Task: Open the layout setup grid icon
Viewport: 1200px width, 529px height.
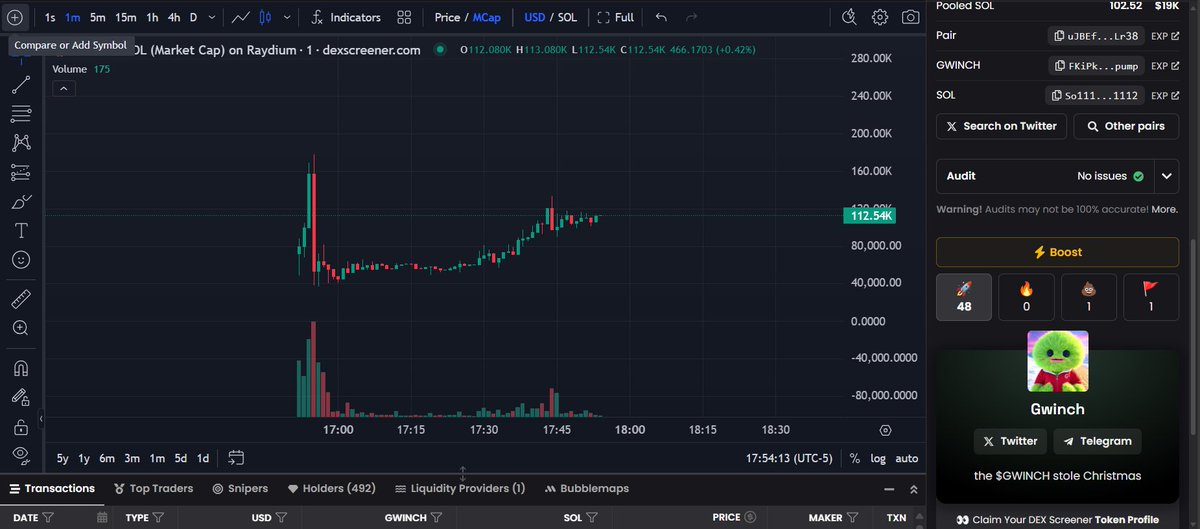Action: (x=404, y=17)
